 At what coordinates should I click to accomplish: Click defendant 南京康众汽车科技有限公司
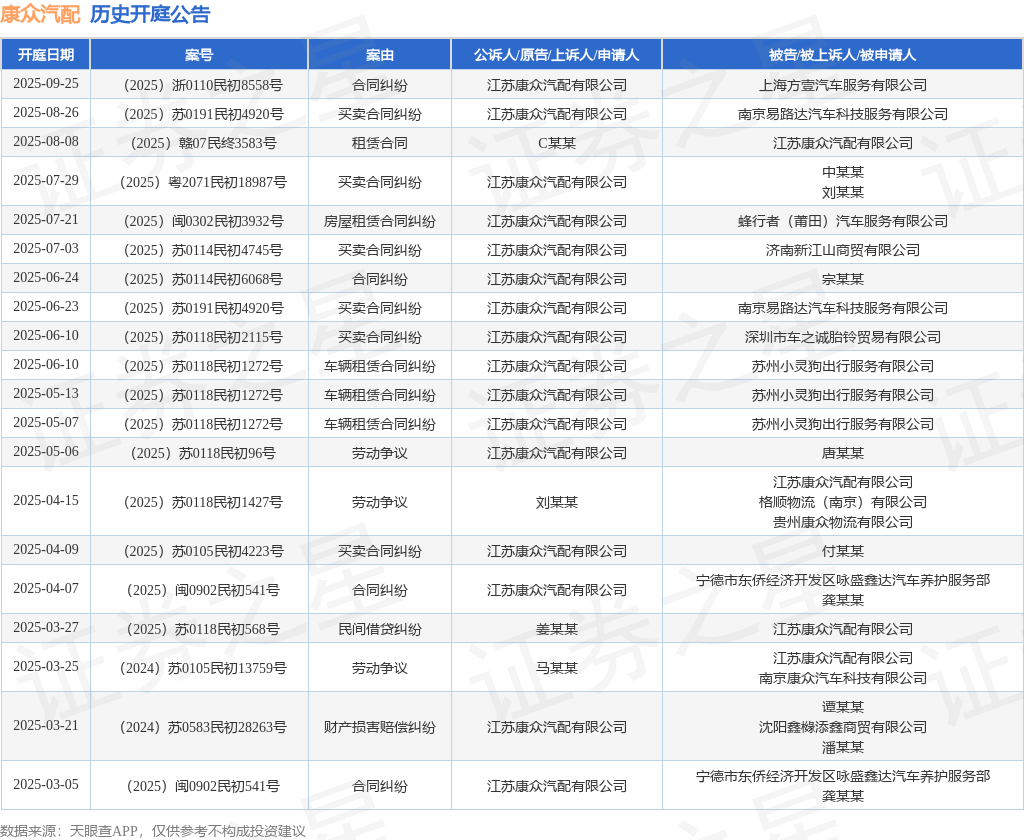point(842,678)
